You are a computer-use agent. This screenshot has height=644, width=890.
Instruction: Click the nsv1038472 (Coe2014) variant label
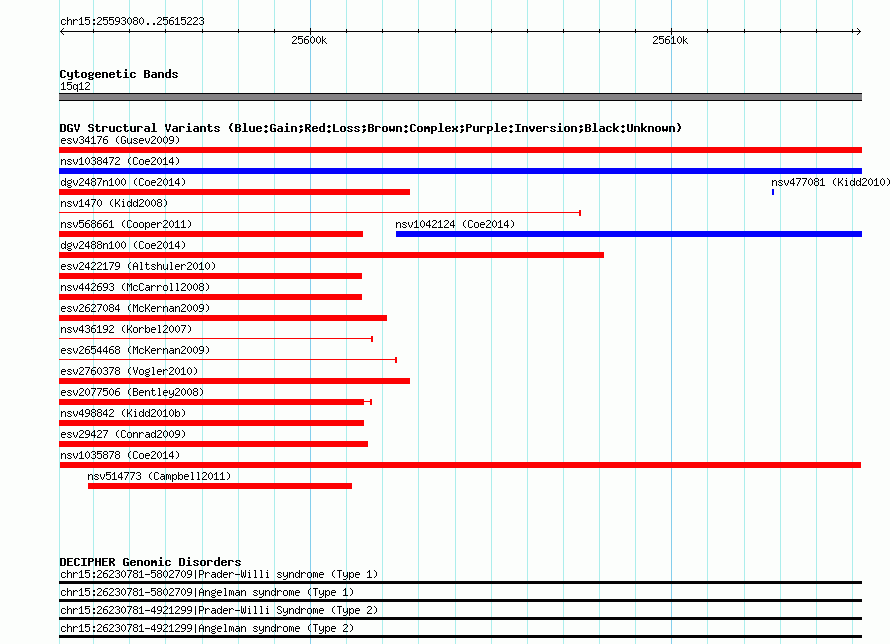[x=120, y=161]
